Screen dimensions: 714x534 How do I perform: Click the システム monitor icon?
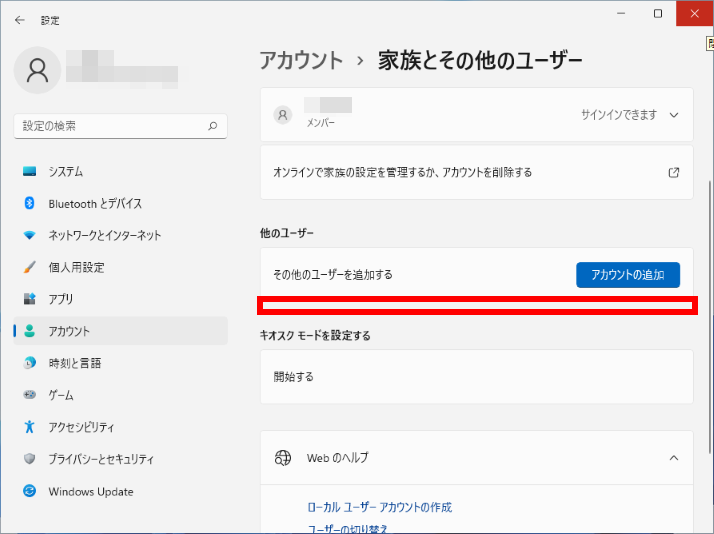[x=30, y=171]
